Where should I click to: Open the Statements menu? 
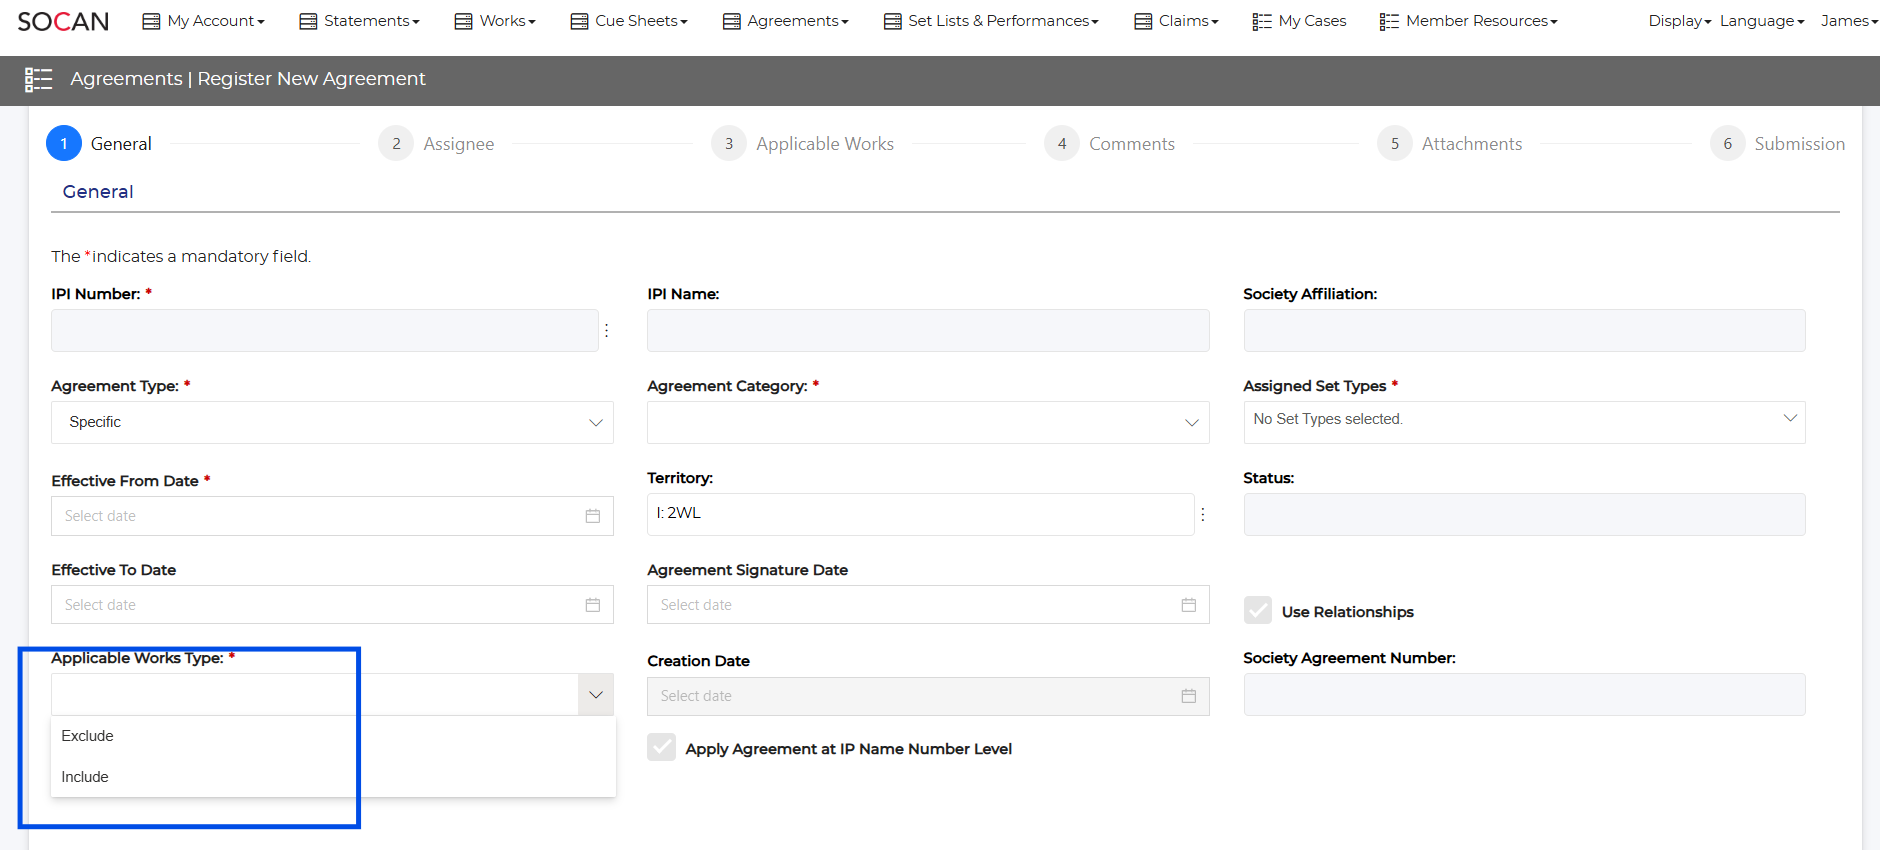pos(360,21)
